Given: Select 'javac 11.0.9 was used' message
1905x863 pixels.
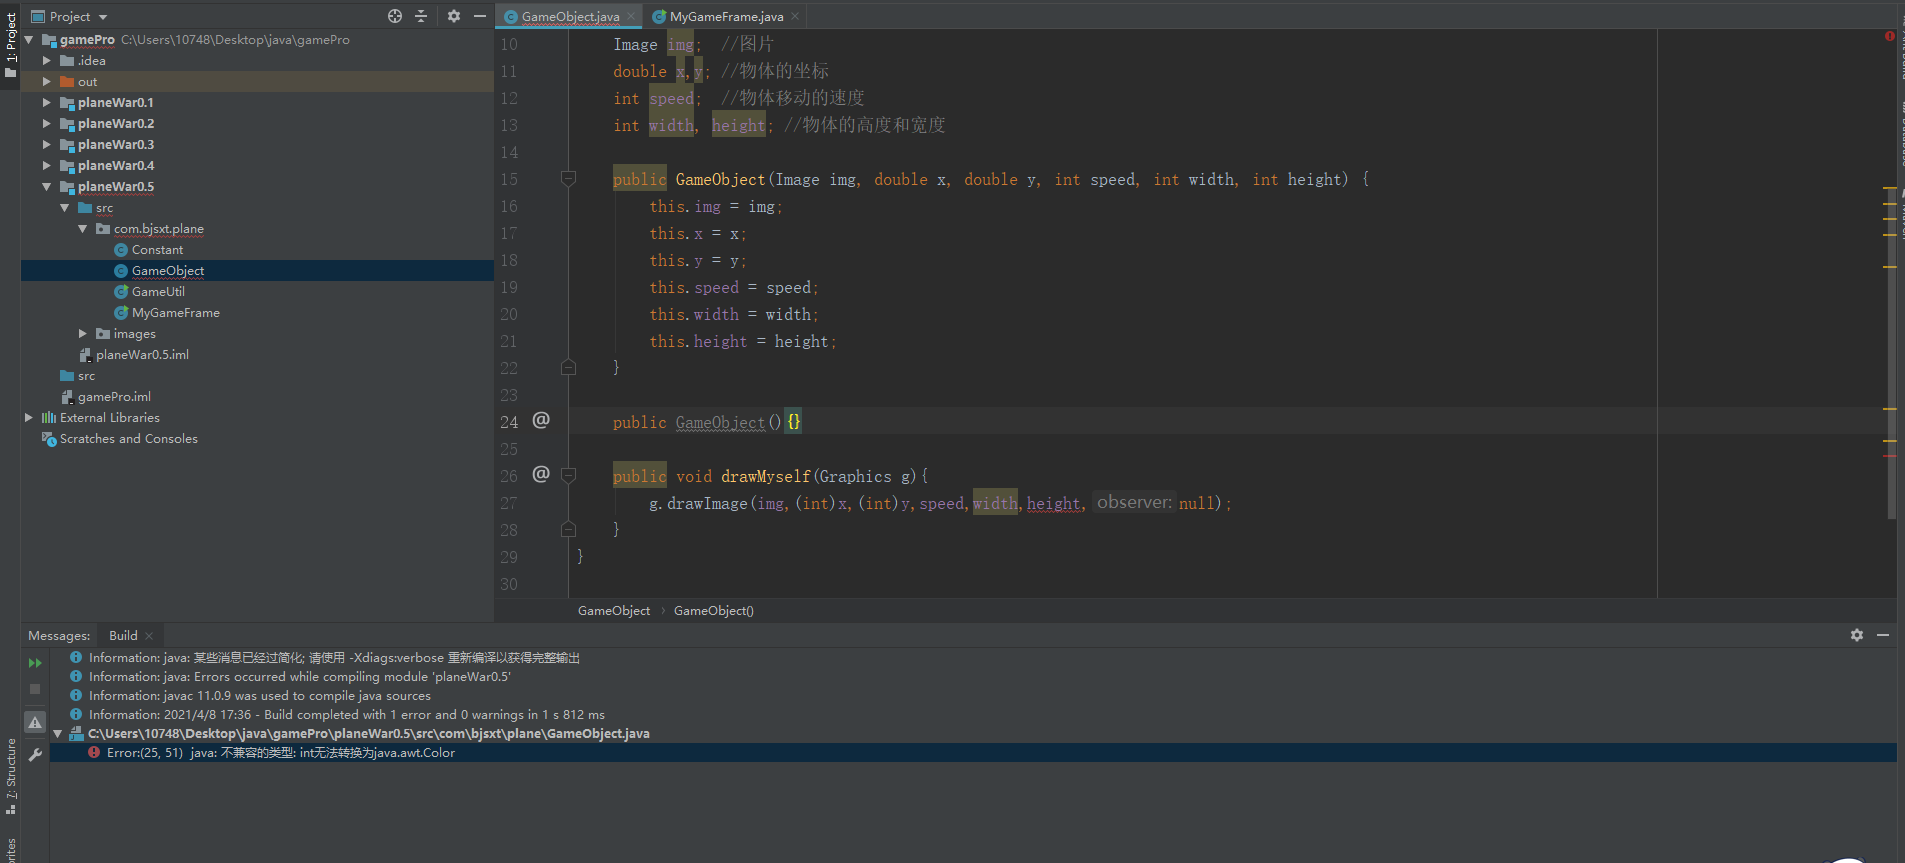Looking at the screenshot, I should click(x=260, y=696).
